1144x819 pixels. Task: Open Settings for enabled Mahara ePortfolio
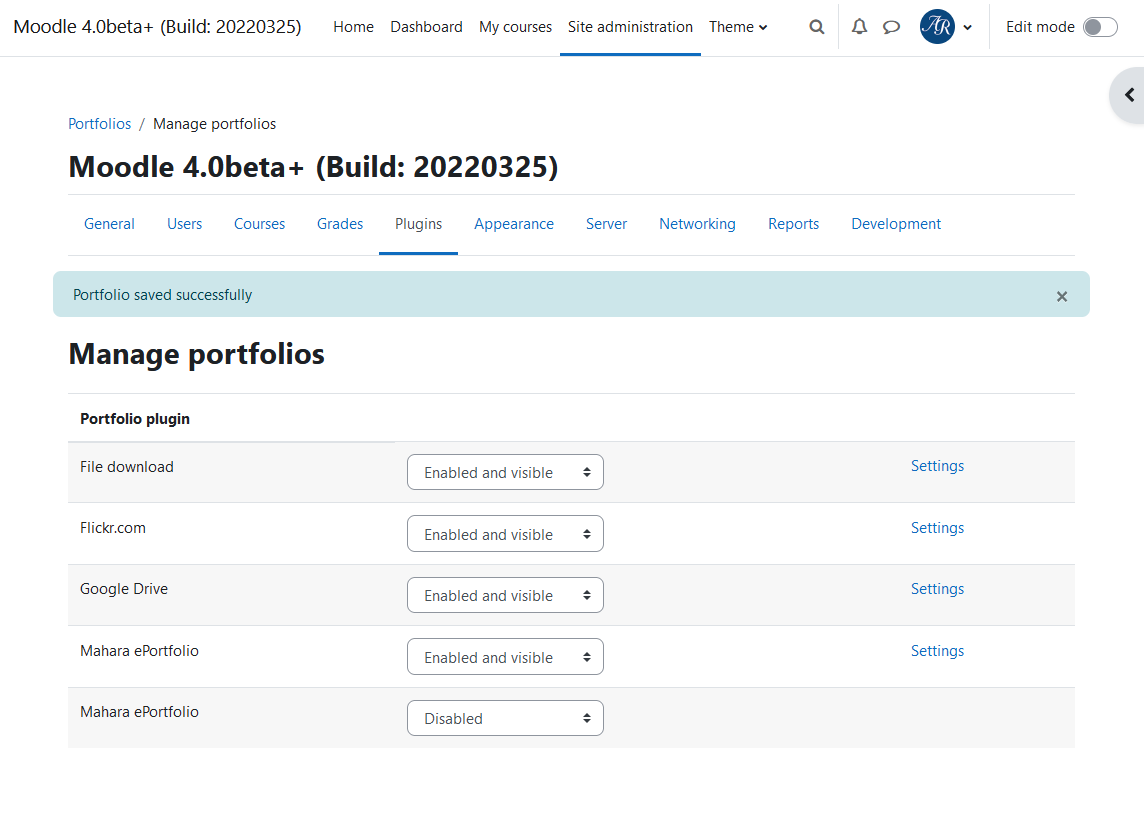pos(937,651)
